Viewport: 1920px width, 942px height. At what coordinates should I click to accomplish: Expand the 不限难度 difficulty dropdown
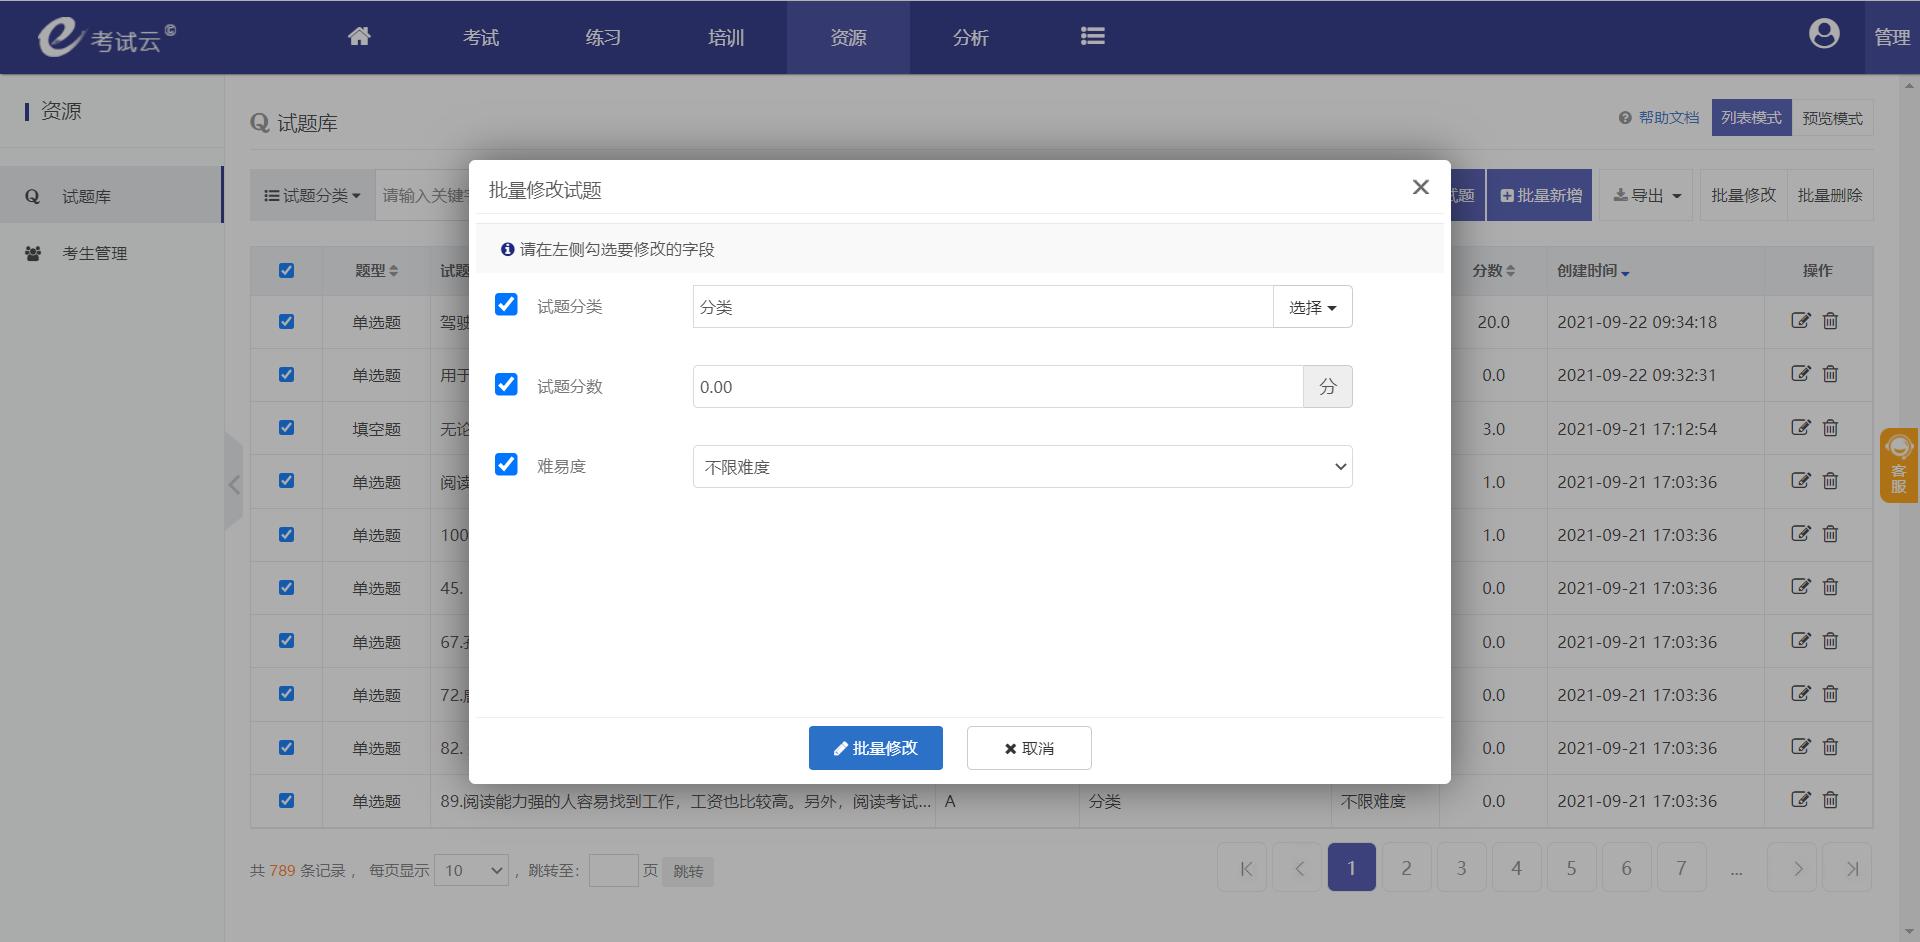click(x=1022, y=467)
